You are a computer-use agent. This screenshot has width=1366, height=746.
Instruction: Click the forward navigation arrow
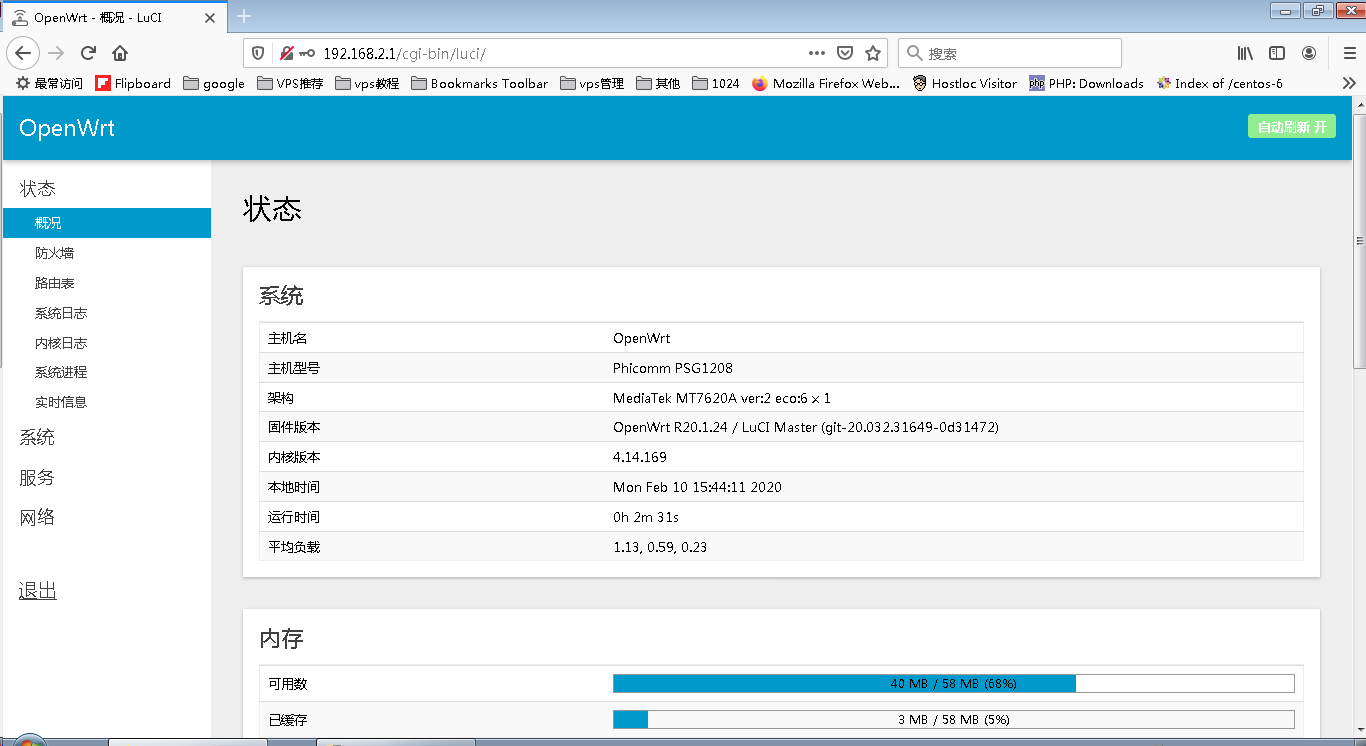point(56,53)
